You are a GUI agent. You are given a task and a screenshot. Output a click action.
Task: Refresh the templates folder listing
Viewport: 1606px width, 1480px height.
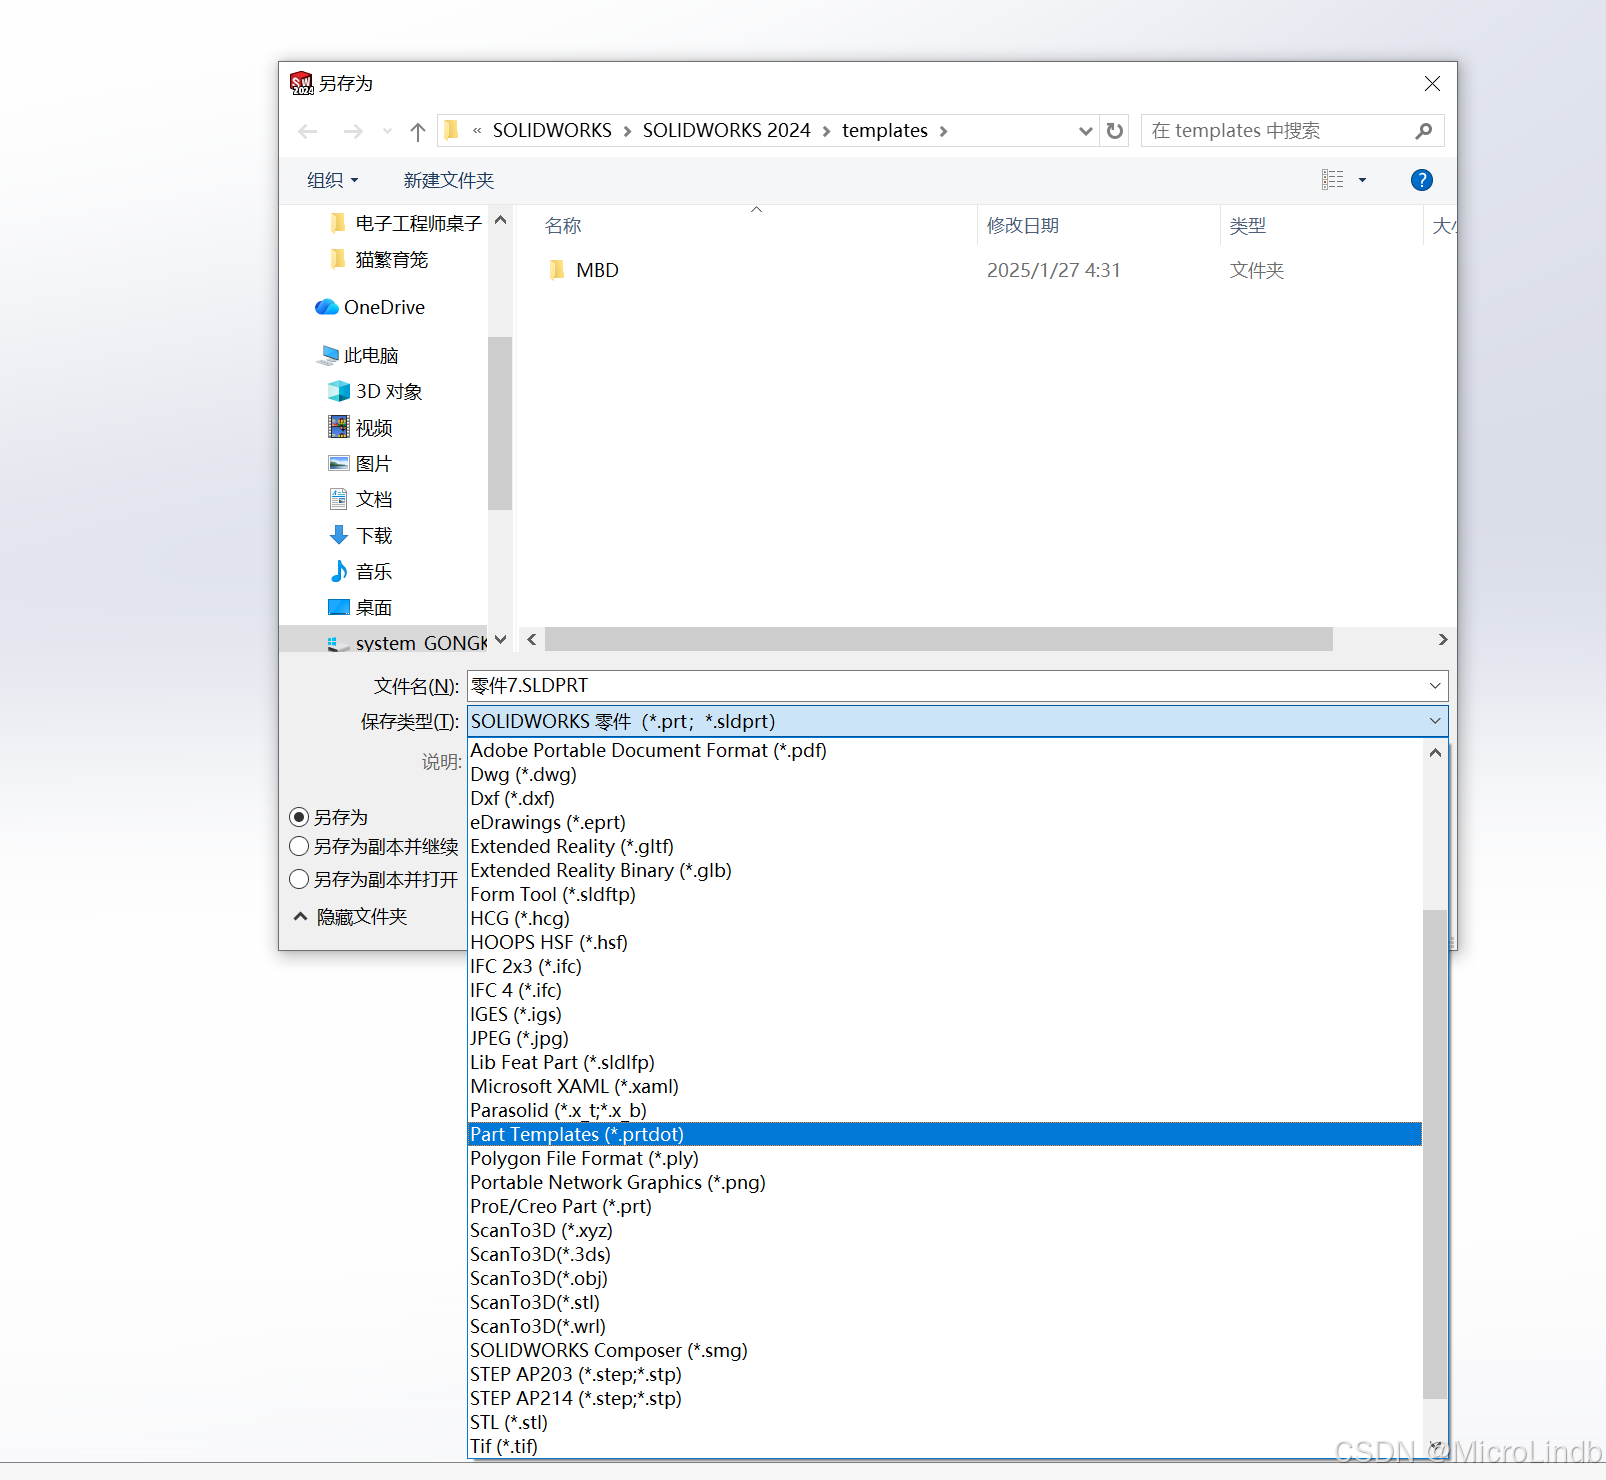pos(1115,131)
